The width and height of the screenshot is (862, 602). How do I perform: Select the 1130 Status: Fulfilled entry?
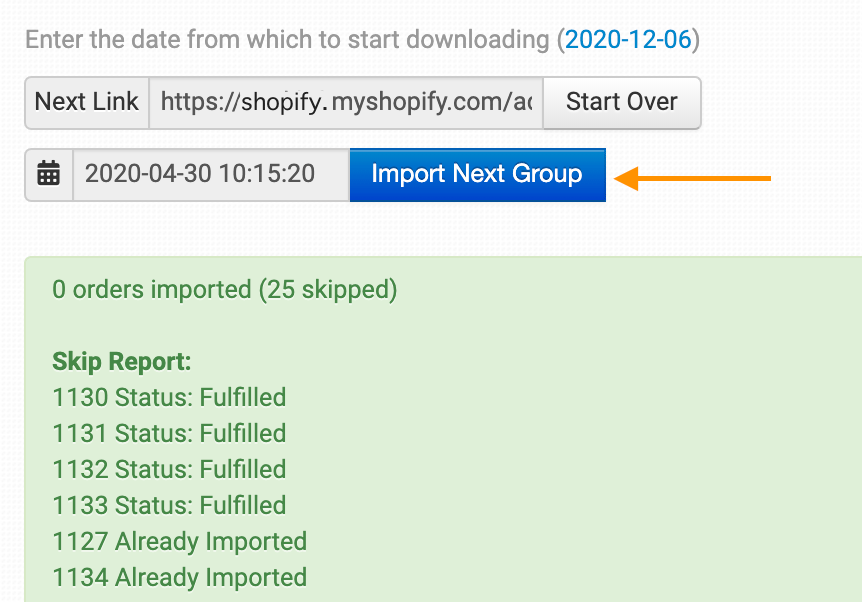(x=169, y=397)
